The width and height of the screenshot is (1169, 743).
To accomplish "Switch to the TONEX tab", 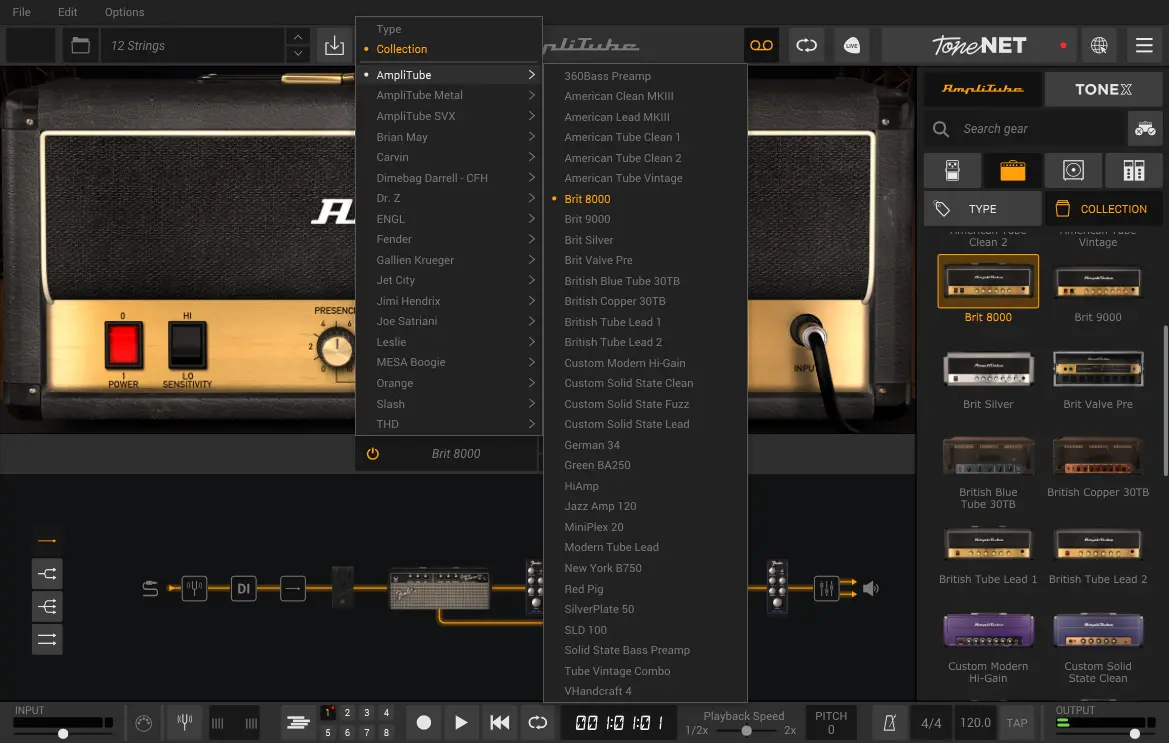I will [1103, 89].
